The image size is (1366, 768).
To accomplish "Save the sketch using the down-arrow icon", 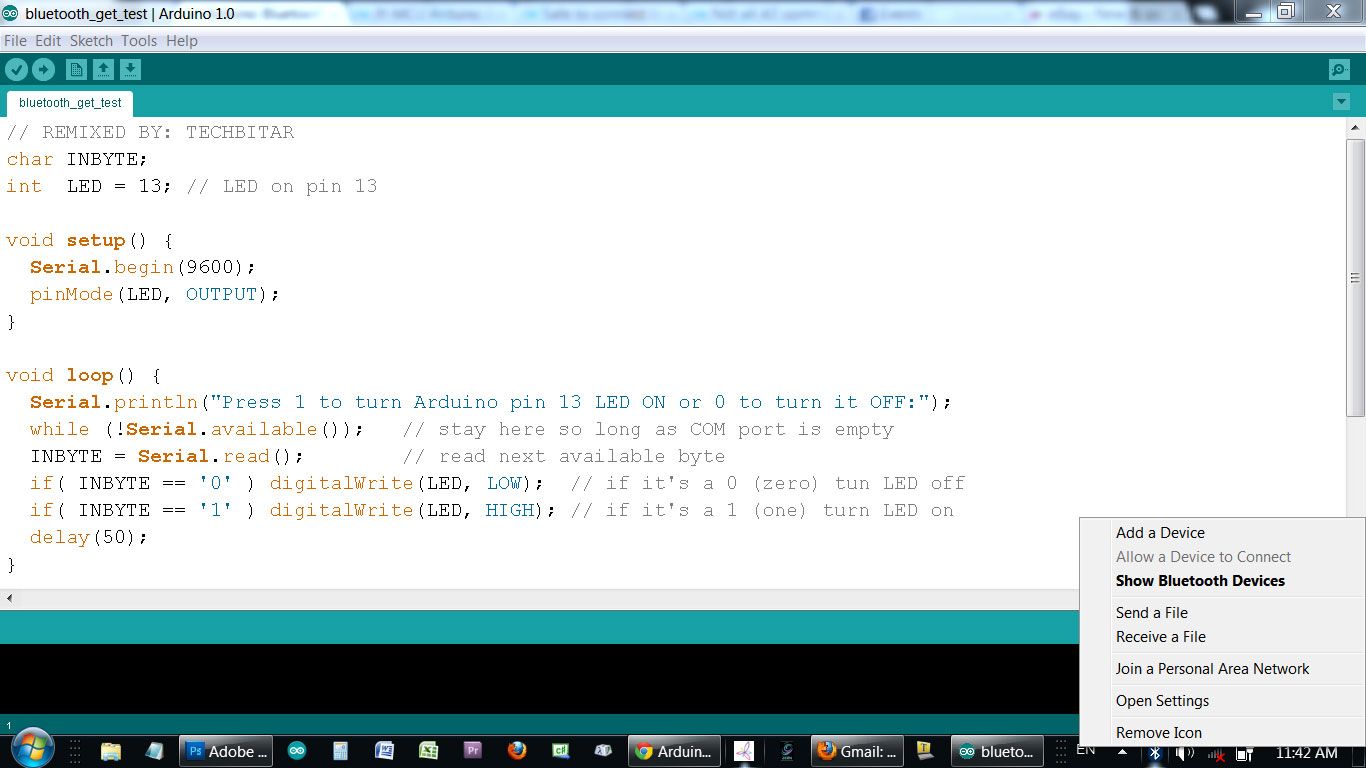I will [131, 69].
